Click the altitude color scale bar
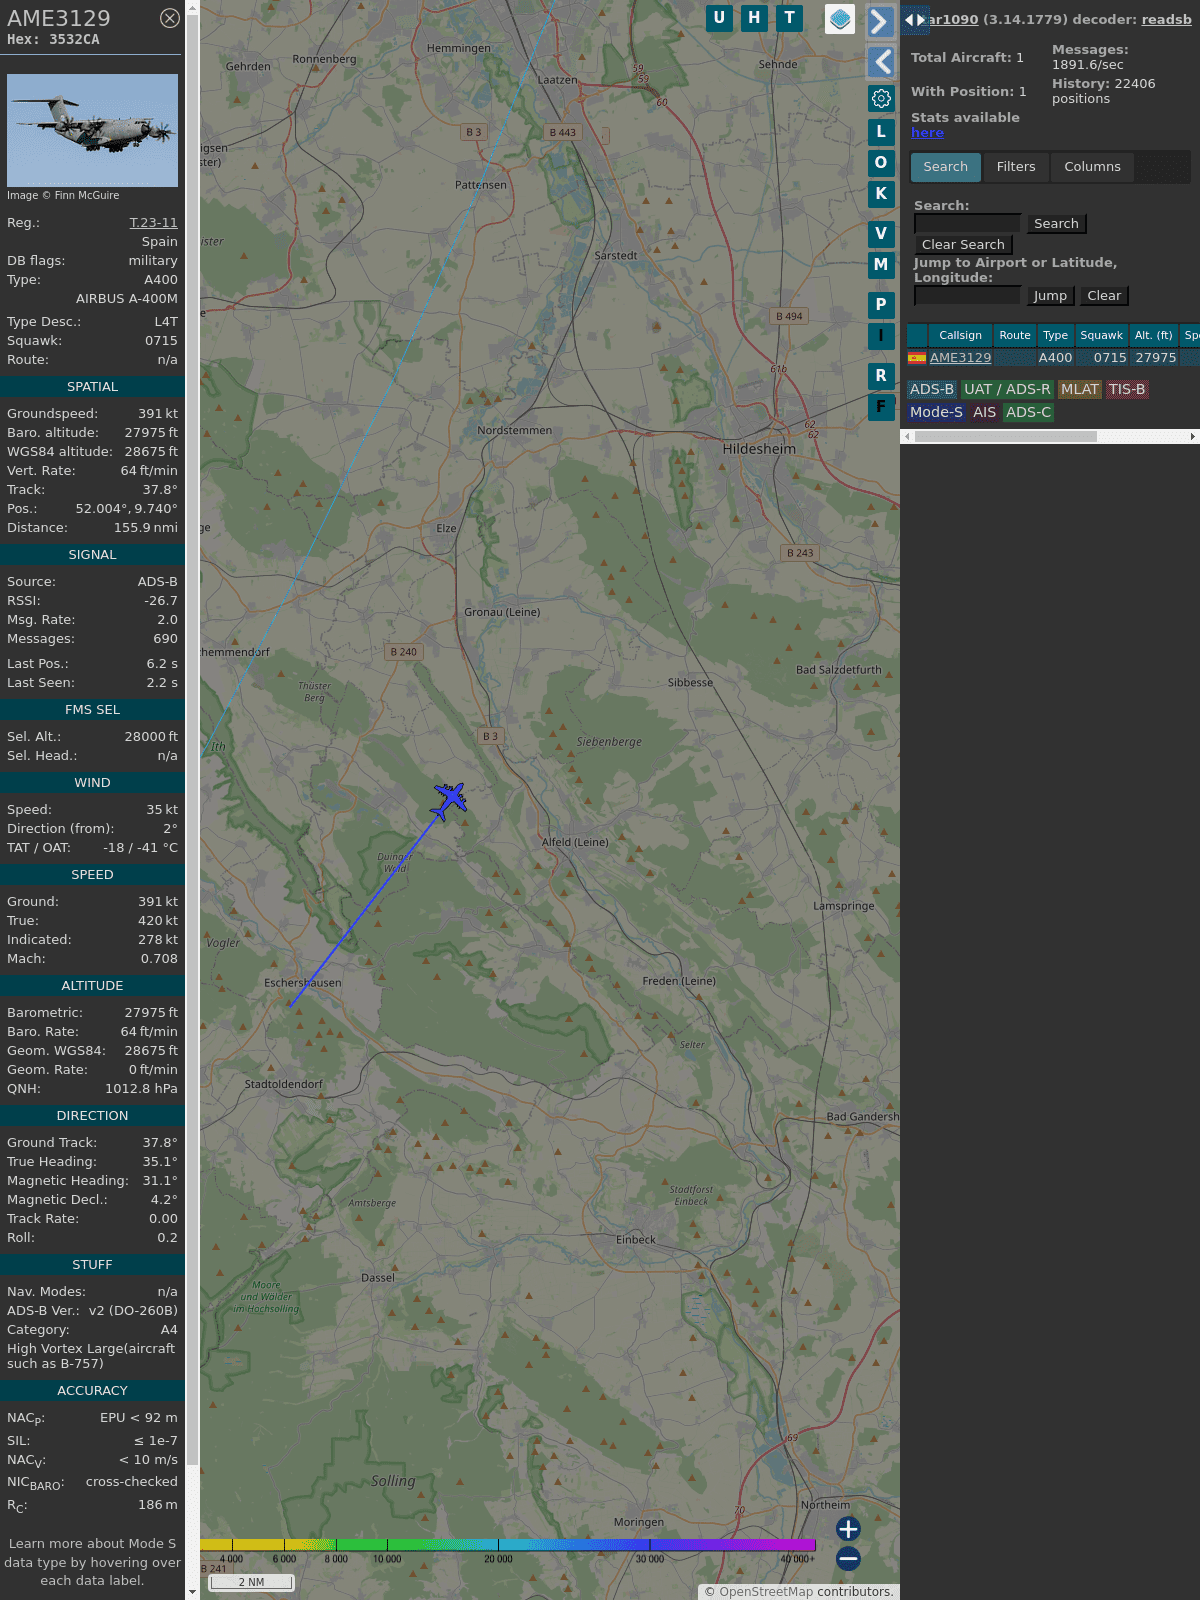 point(508,1545)
